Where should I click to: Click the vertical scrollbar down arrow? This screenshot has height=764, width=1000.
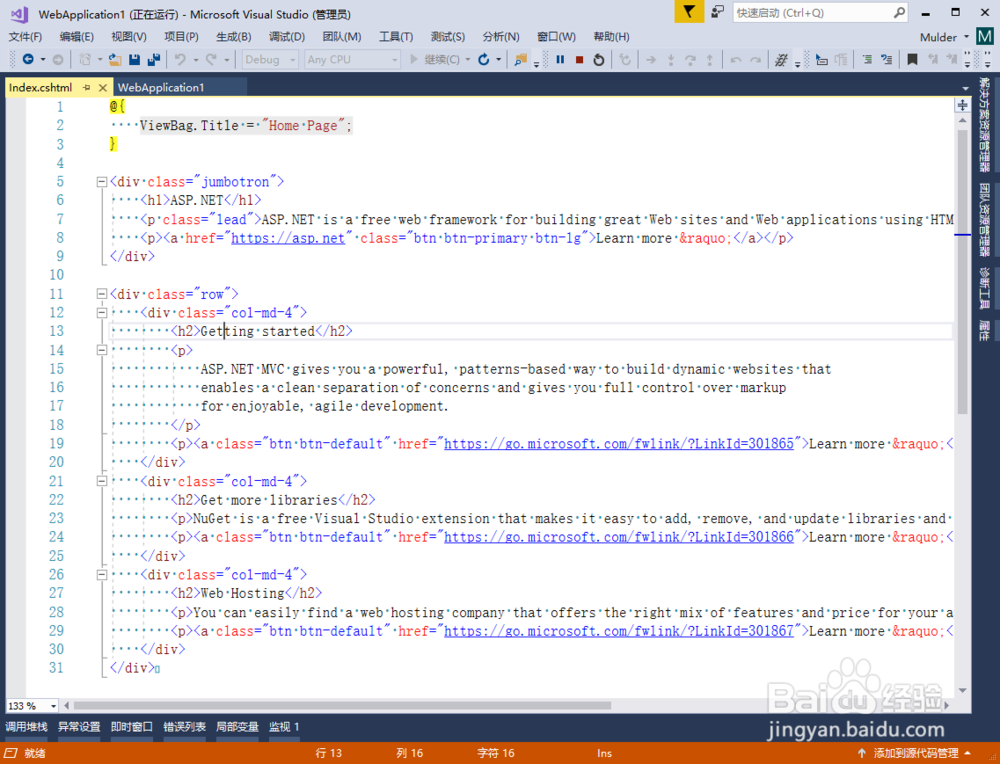[x=962, y=691]
